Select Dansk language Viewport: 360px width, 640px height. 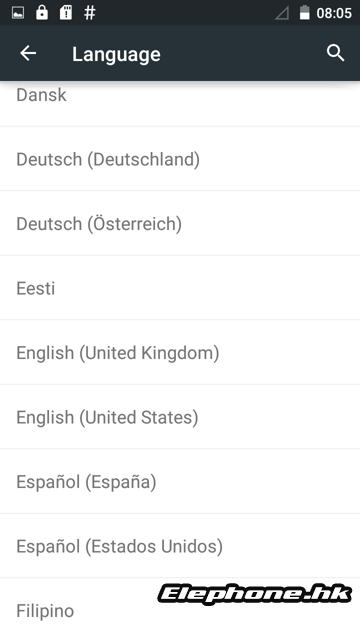click(x=180, y=104)
